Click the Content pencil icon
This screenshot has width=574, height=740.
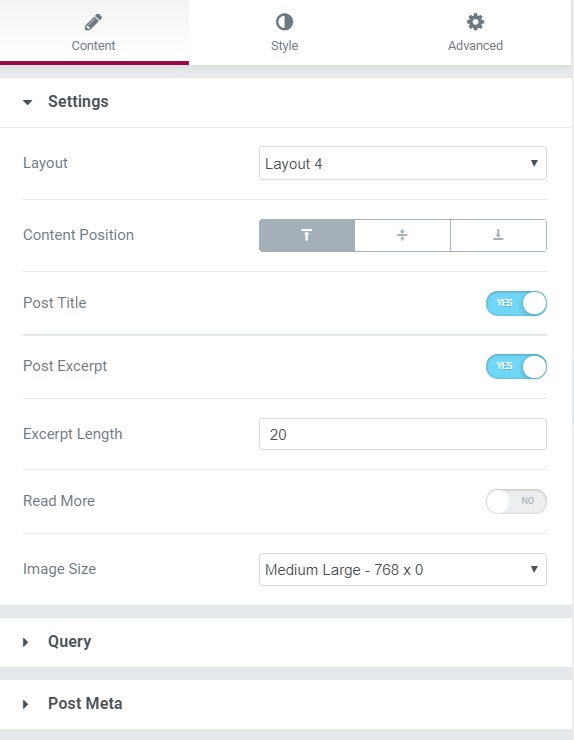click(93, 22)
